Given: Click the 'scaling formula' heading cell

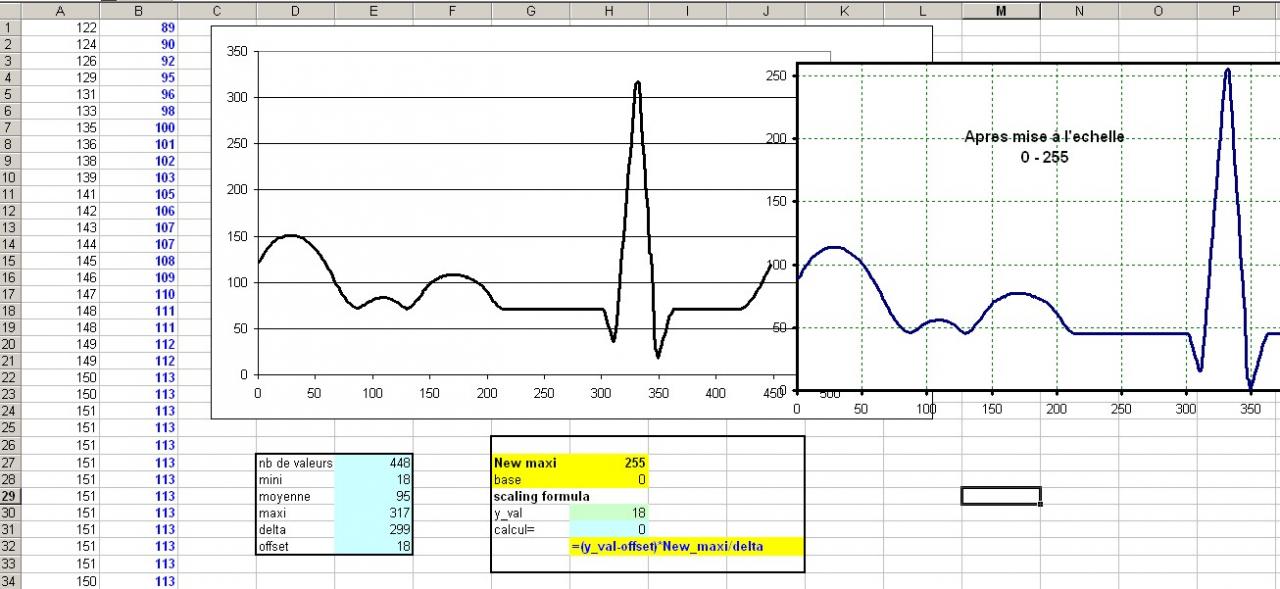Looking at the screenshot, I should click(x=541, y=496).
